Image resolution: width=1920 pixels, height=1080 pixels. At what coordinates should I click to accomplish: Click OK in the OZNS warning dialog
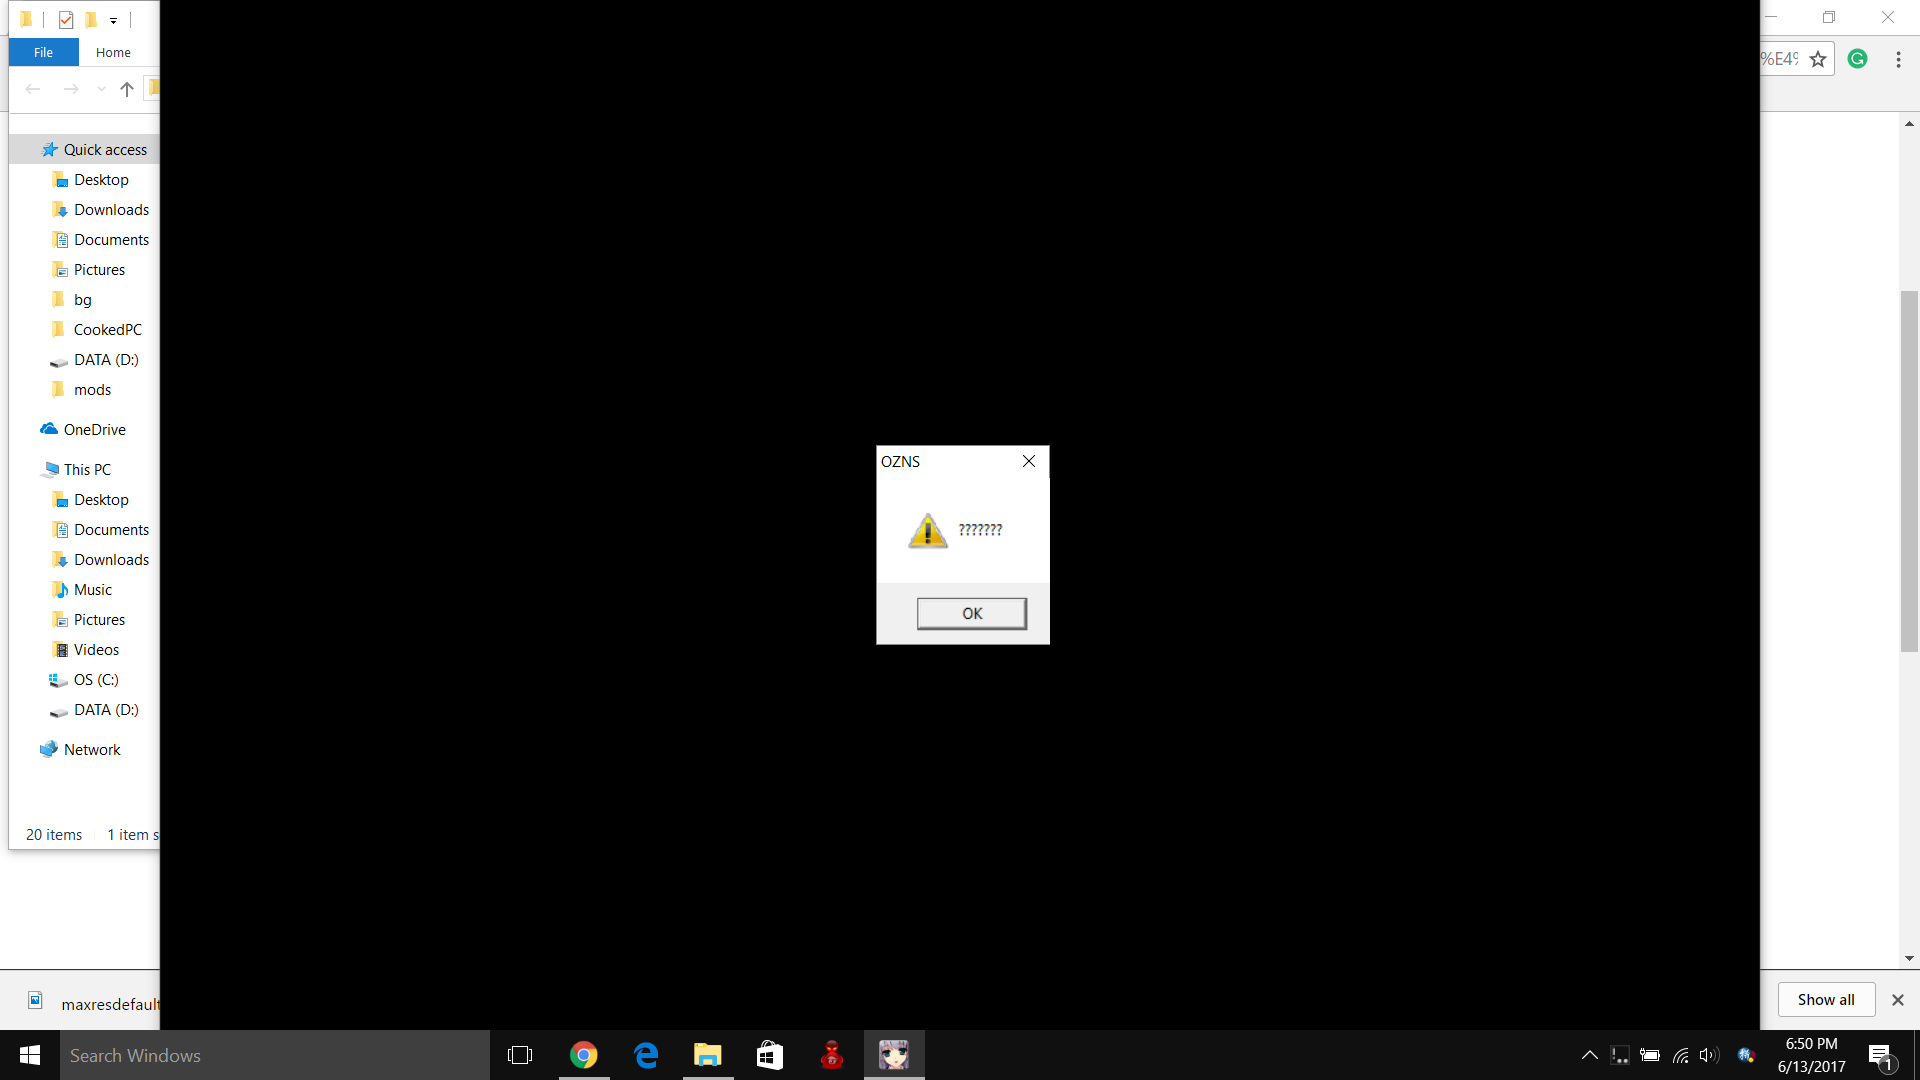(x=971, y=613)
